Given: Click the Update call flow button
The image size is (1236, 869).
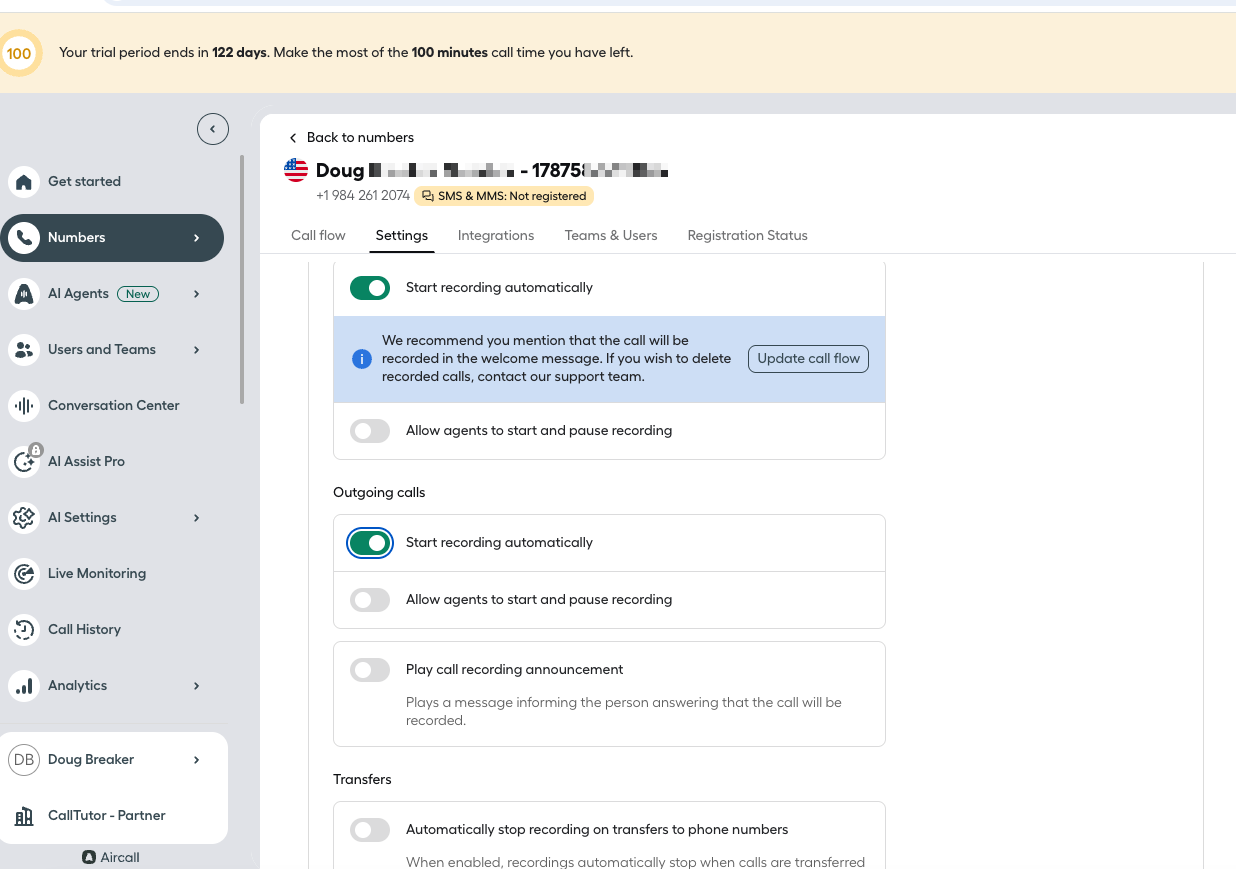Looking at the screenshot, I should tap(809, 359).
